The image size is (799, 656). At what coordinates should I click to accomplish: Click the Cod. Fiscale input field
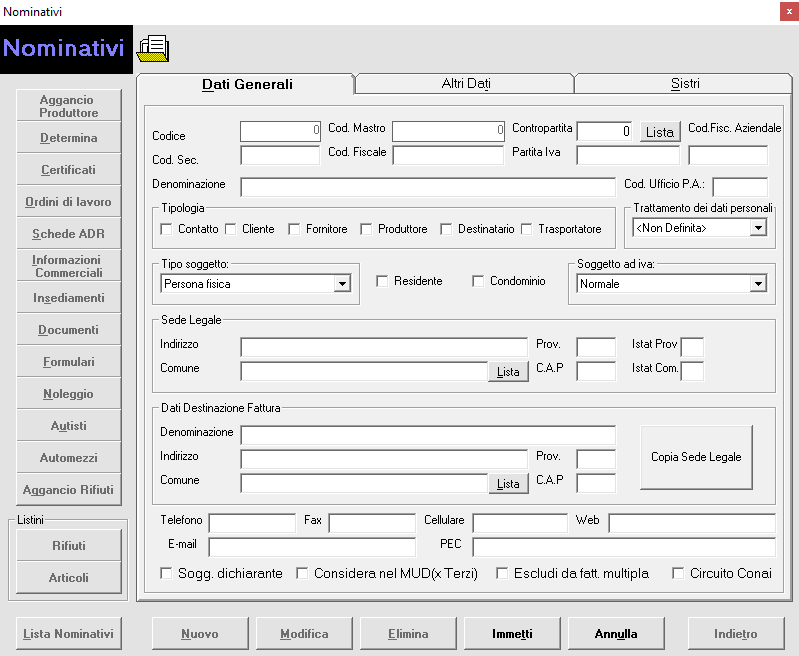(448, 155)
